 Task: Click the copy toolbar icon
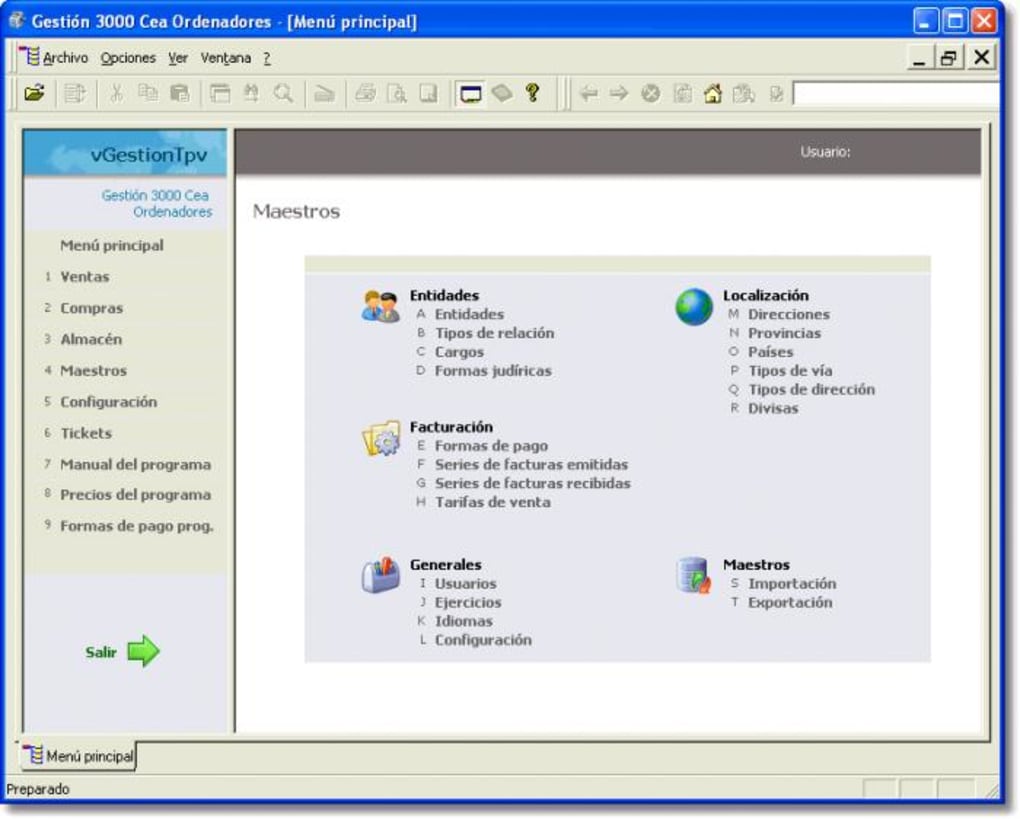148,94
